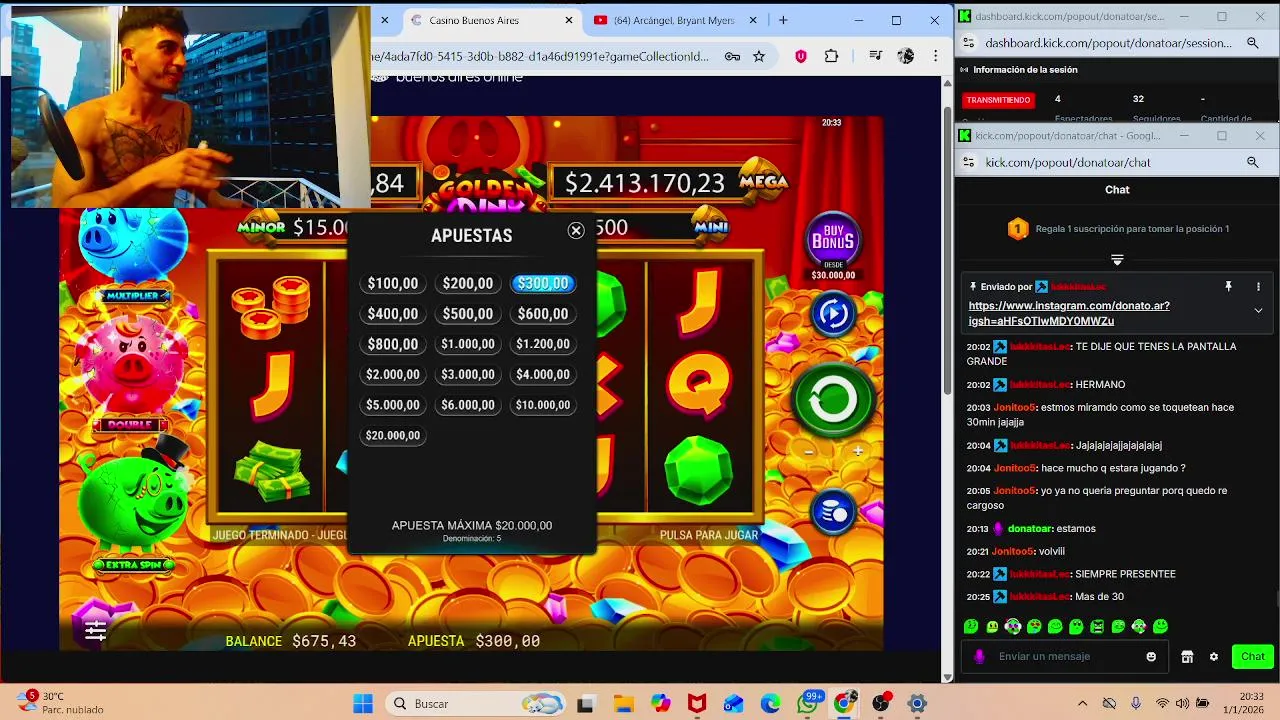Select the $200,00 bet
The width and height of the screenshot is (1280, 720).
[468, 284]
